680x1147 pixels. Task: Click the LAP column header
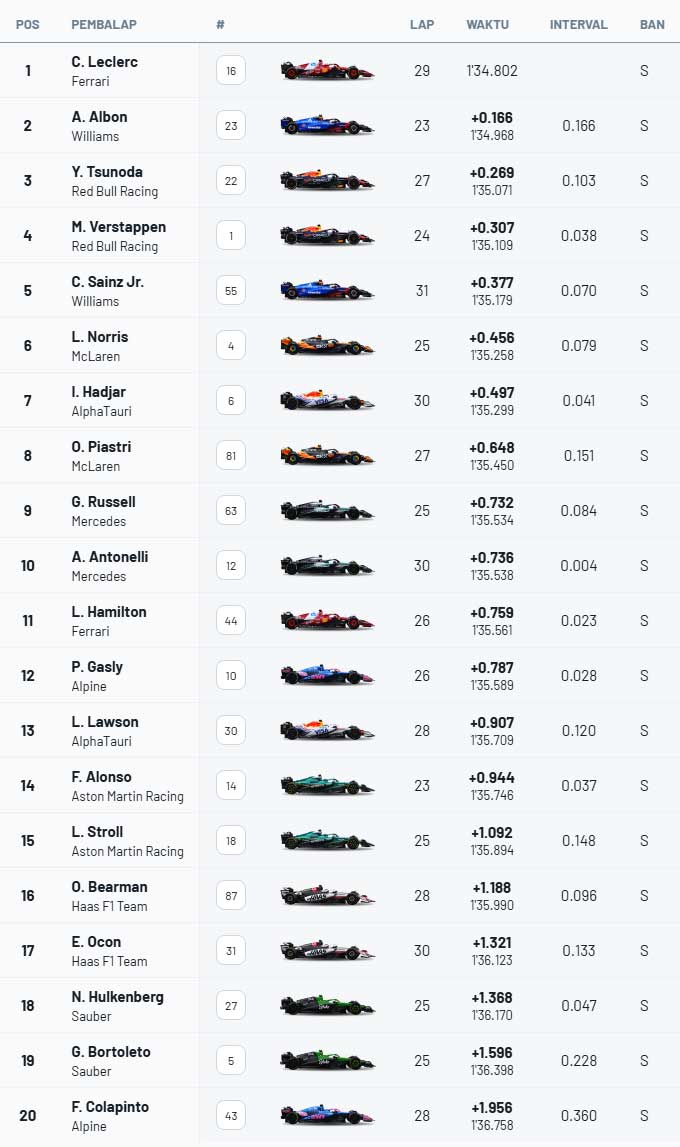coord(422,25)
